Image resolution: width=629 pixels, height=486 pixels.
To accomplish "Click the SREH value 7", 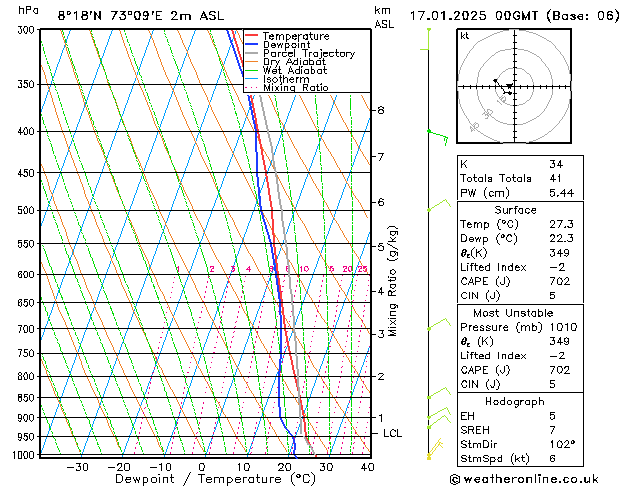I will click(552, 430).
